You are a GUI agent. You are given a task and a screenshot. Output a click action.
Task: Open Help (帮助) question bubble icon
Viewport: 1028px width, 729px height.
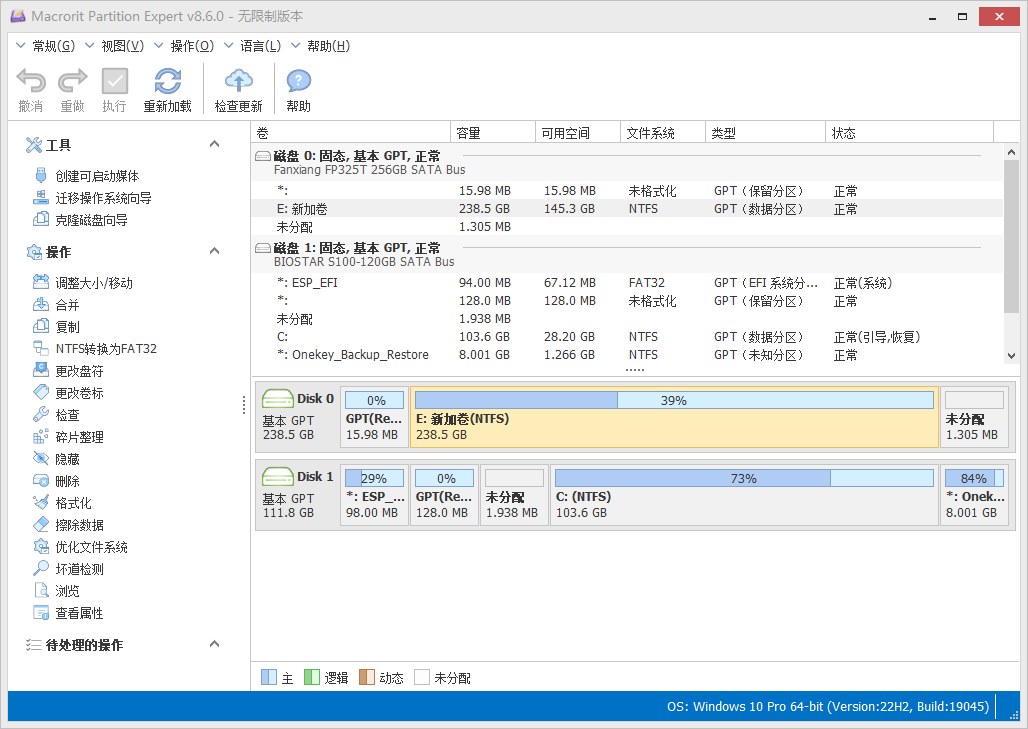(x=298, y=81)
